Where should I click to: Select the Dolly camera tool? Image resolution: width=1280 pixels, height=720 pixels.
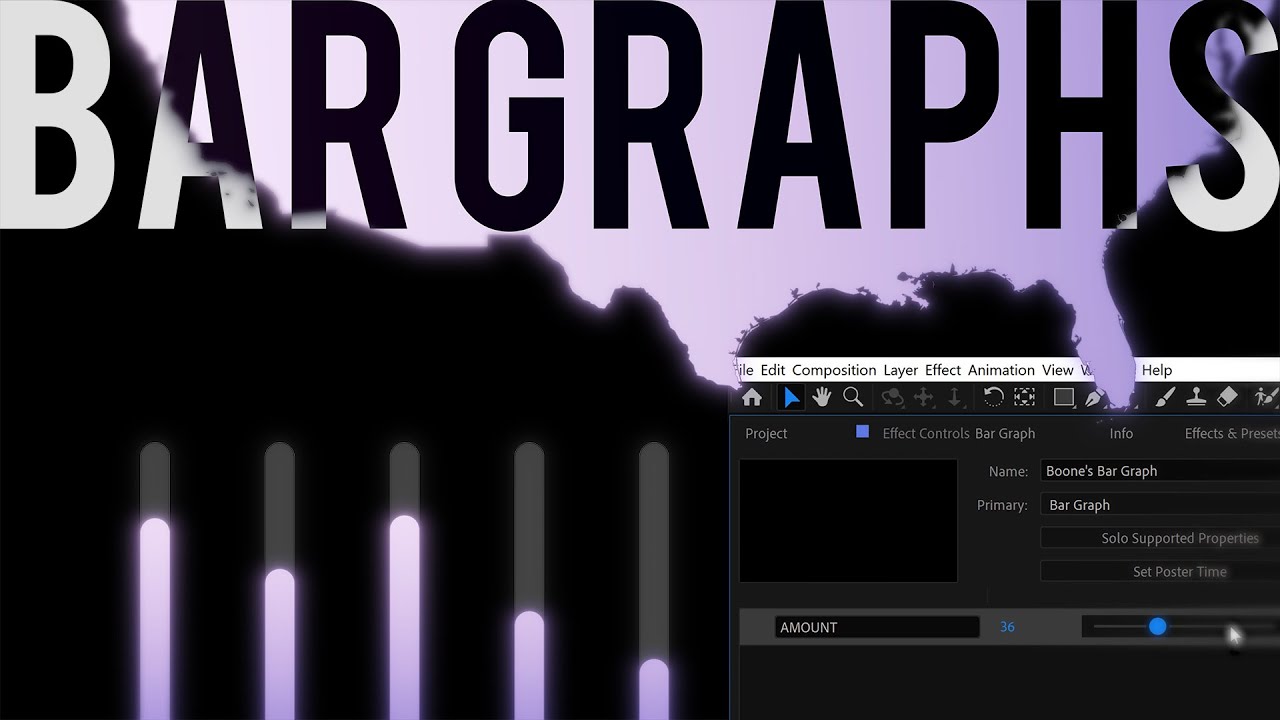[954, 398]
